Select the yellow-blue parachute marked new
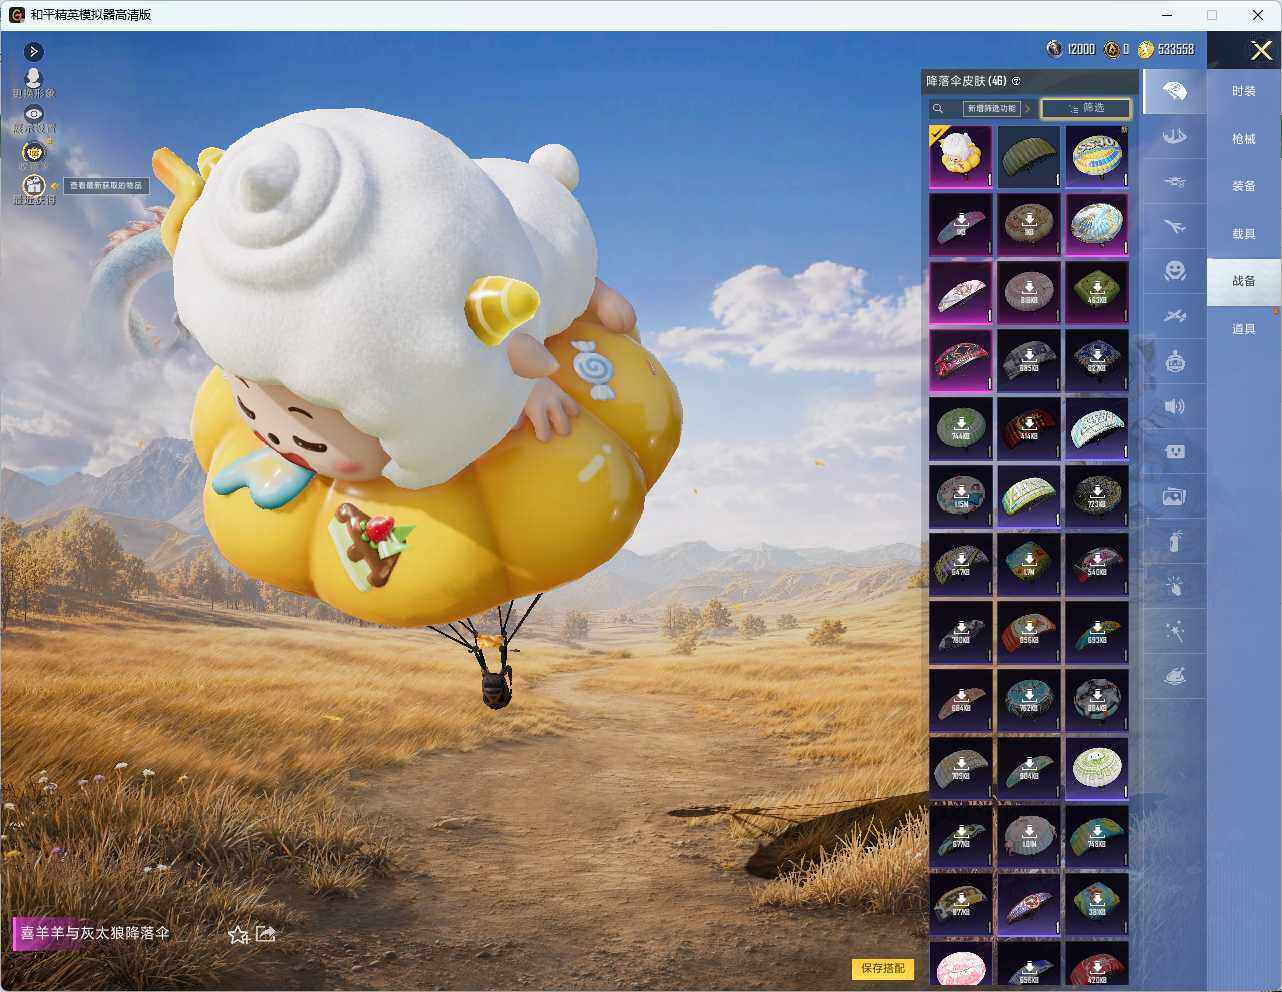This screenshot has width=1282, height=992. point(1097,157)
